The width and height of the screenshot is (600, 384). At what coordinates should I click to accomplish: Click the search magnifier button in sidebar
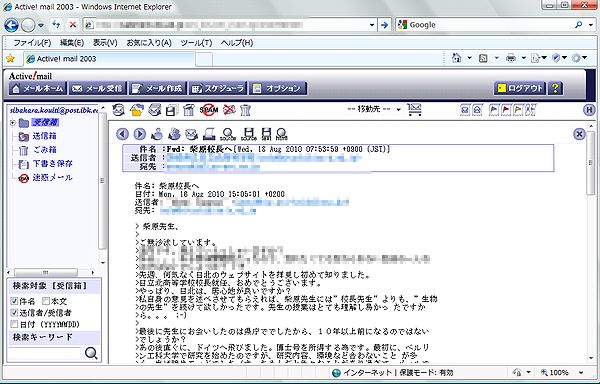(91, 353)
